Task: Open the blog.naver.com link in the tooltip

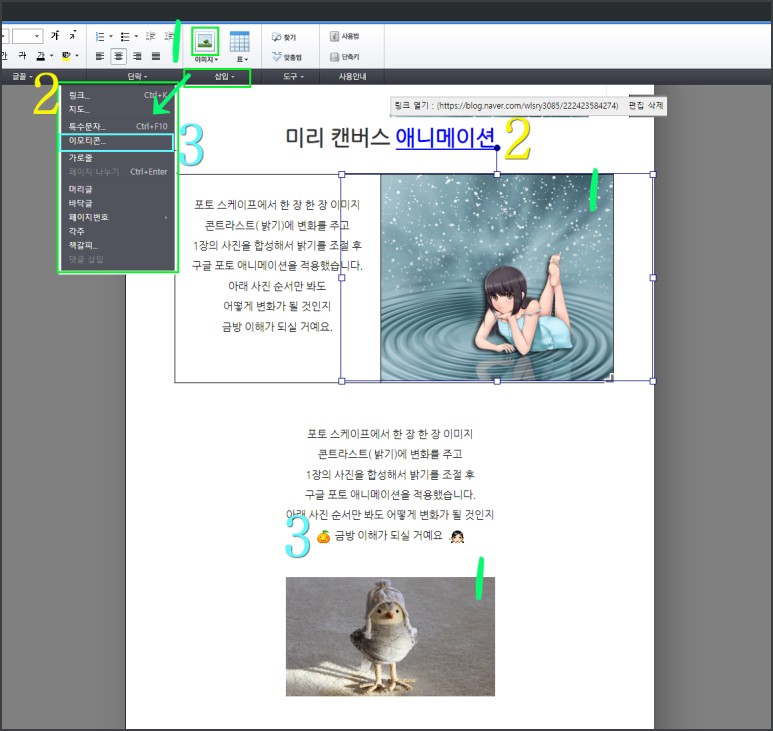Action: [527, 105]
